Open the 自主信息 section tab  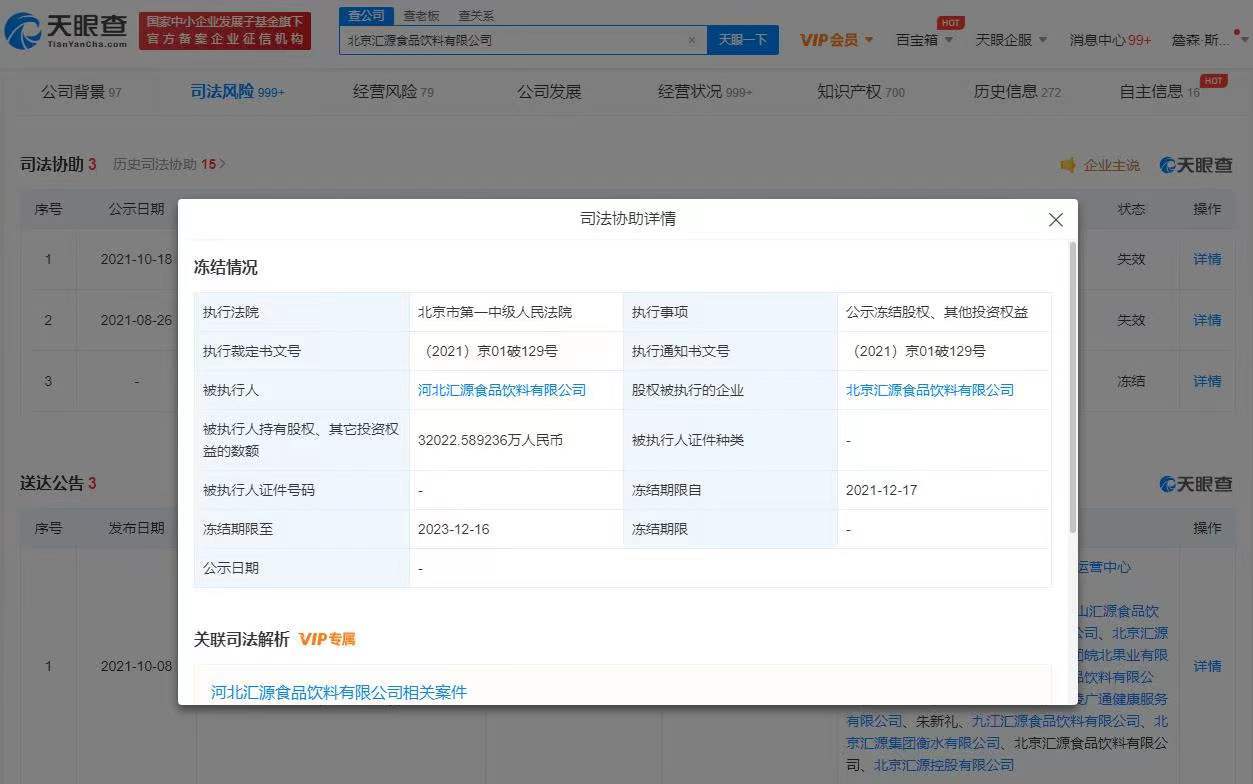pyautogui.click(x=1160, y=92)
